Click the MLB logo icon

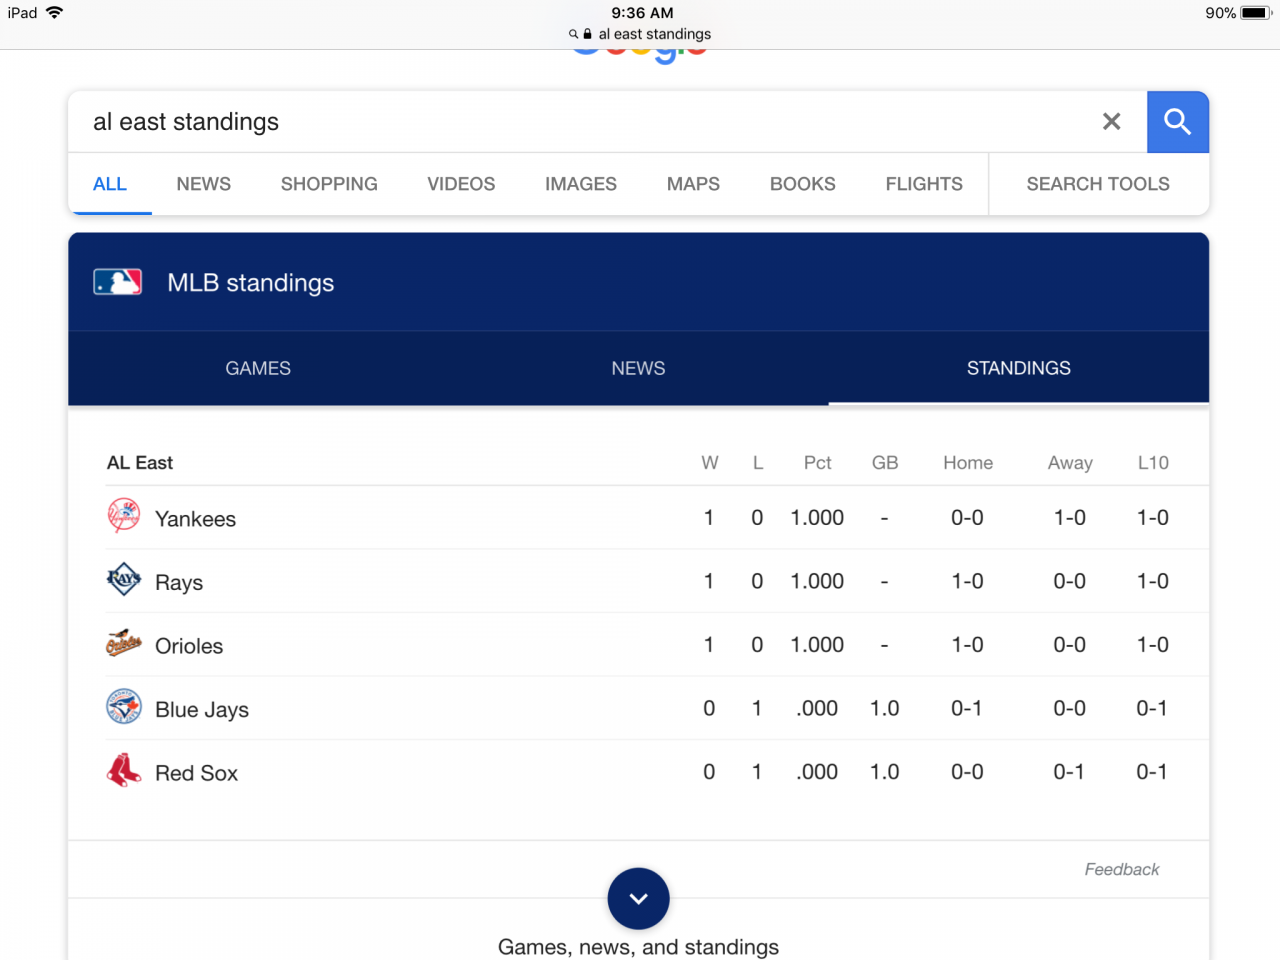point(118,282)
